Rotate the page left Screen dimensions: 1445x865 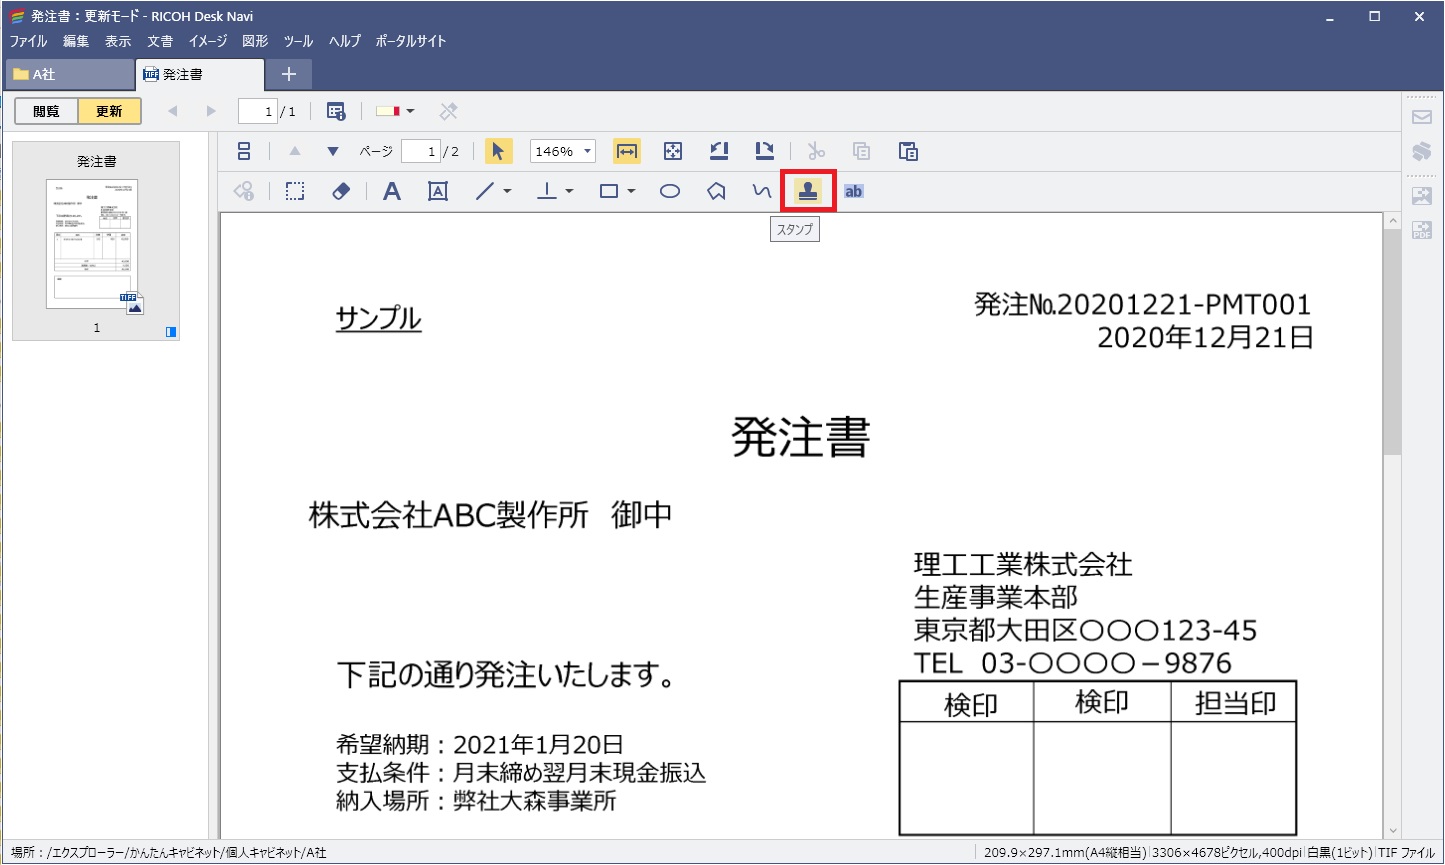[x=718, y=150]
